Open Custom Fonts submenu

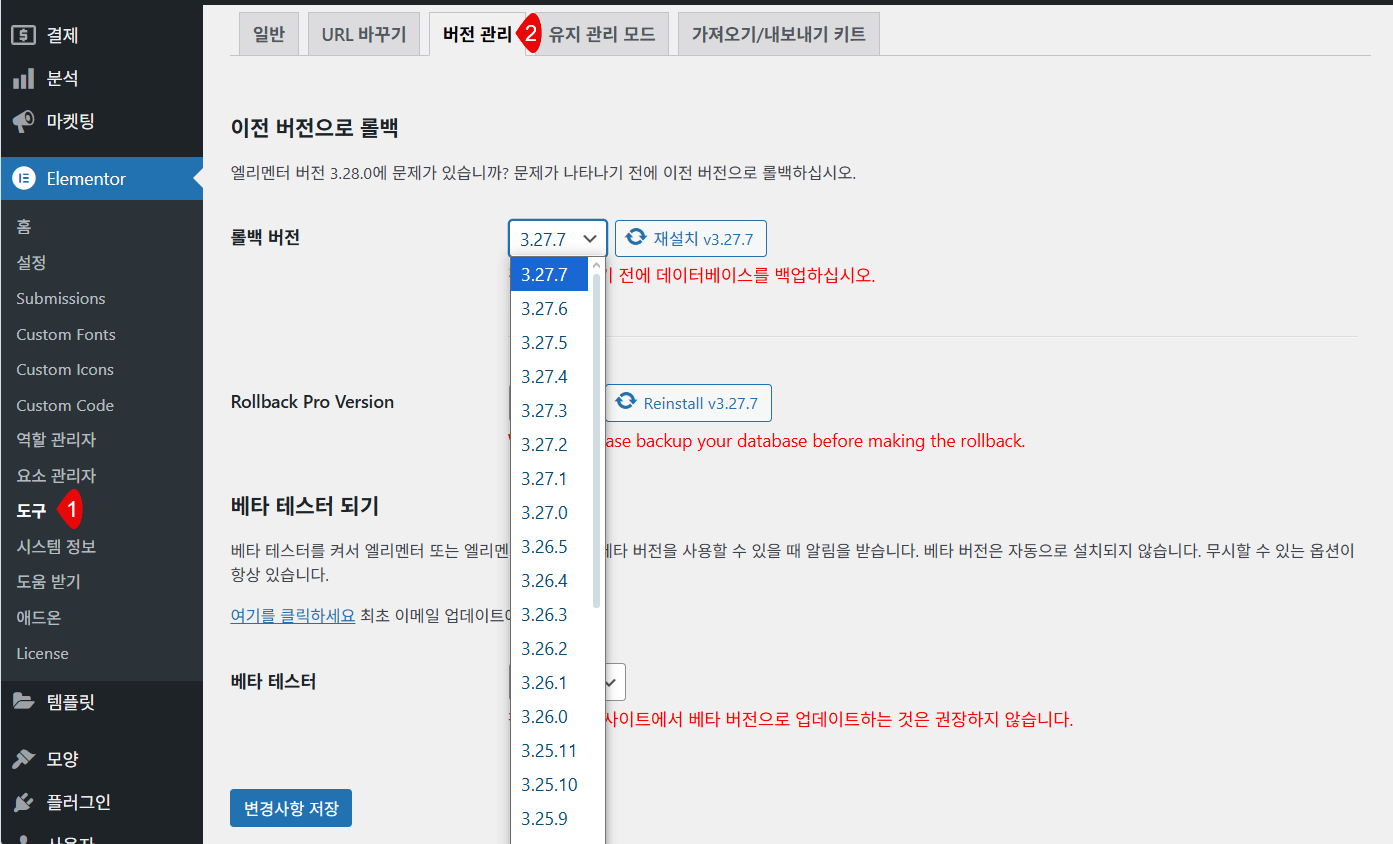66,334
